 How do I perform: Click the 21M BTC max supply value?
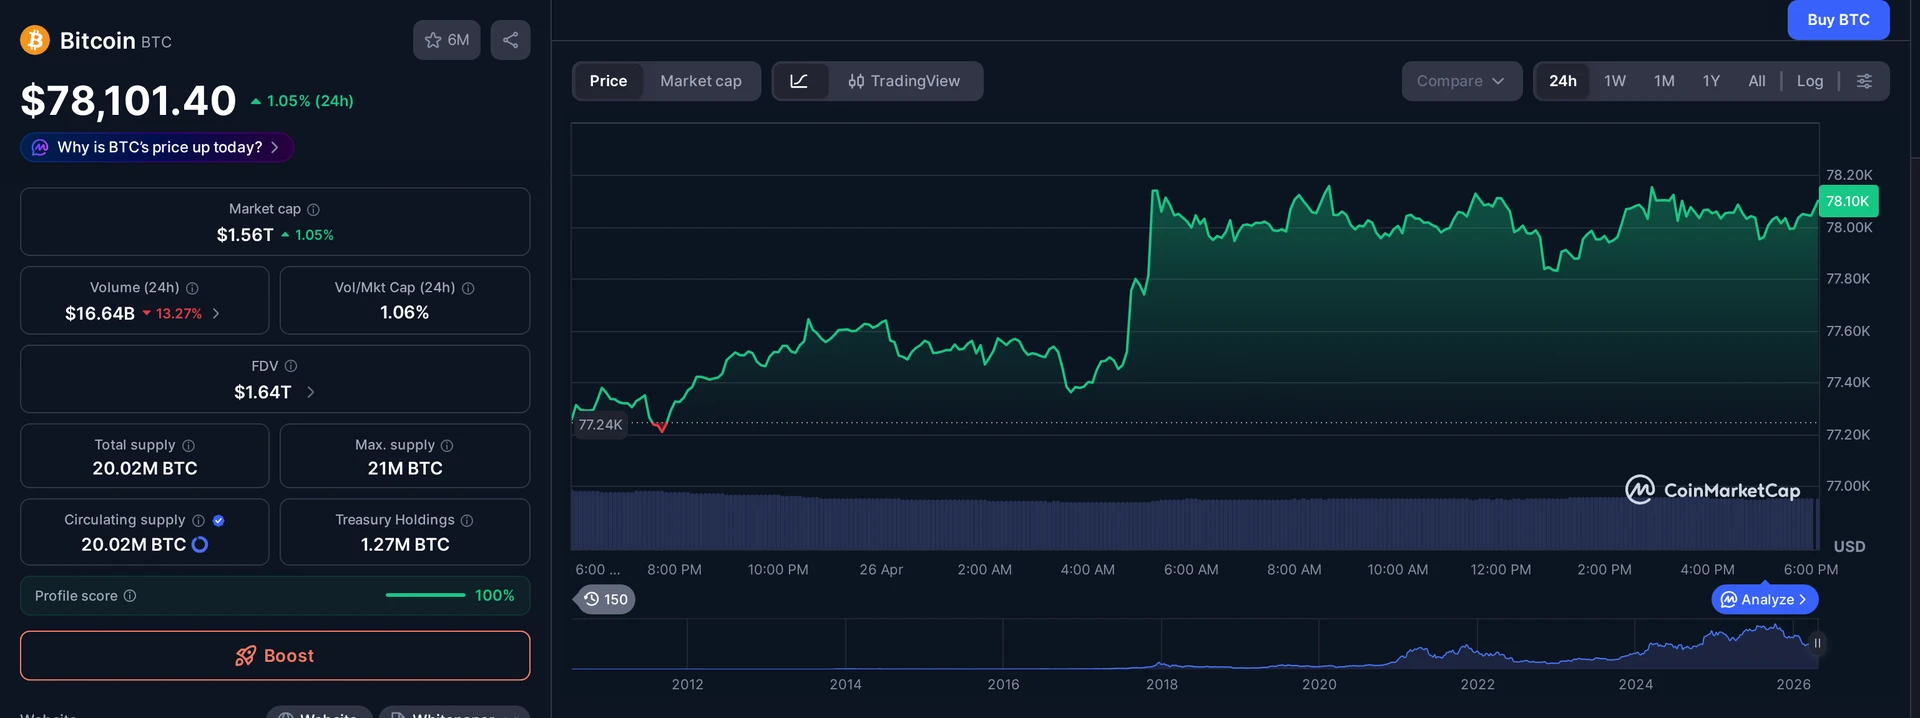(x=405, y=469)
